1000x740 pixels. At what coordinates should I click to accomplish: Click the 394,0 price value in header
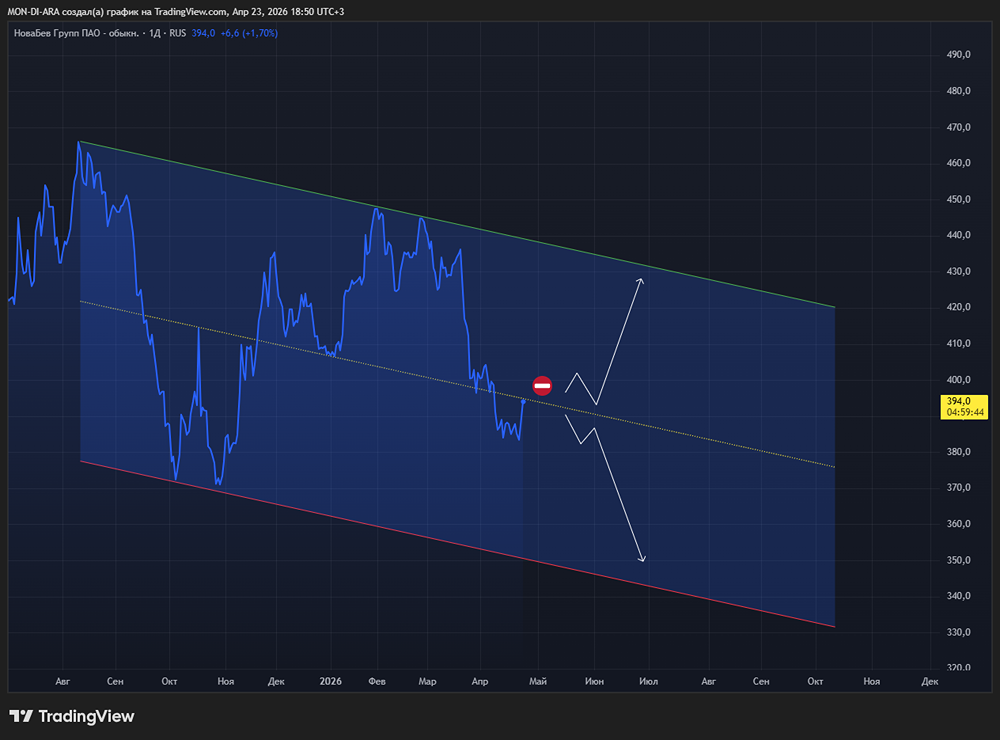[203, 33]
